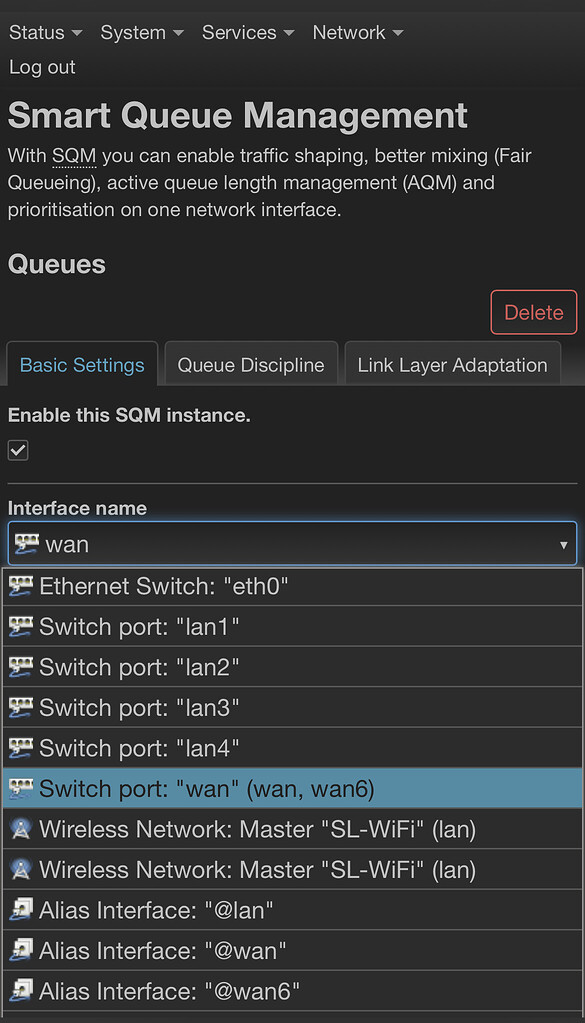The height and width of the screenshot is (1023, 585).
Task: Click the switch port icon beside "lan1"
Action: coord(21,627)
